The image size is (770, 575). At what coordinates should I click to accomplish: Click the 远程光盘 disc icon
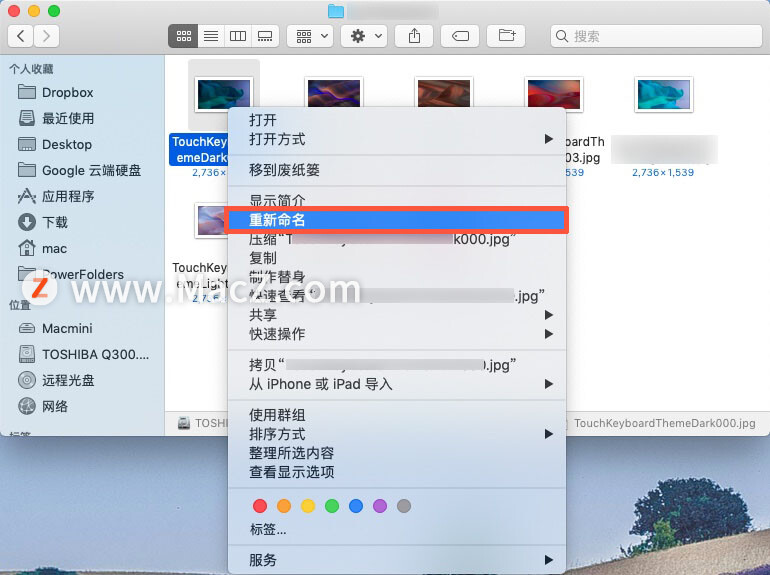point(27,380)
